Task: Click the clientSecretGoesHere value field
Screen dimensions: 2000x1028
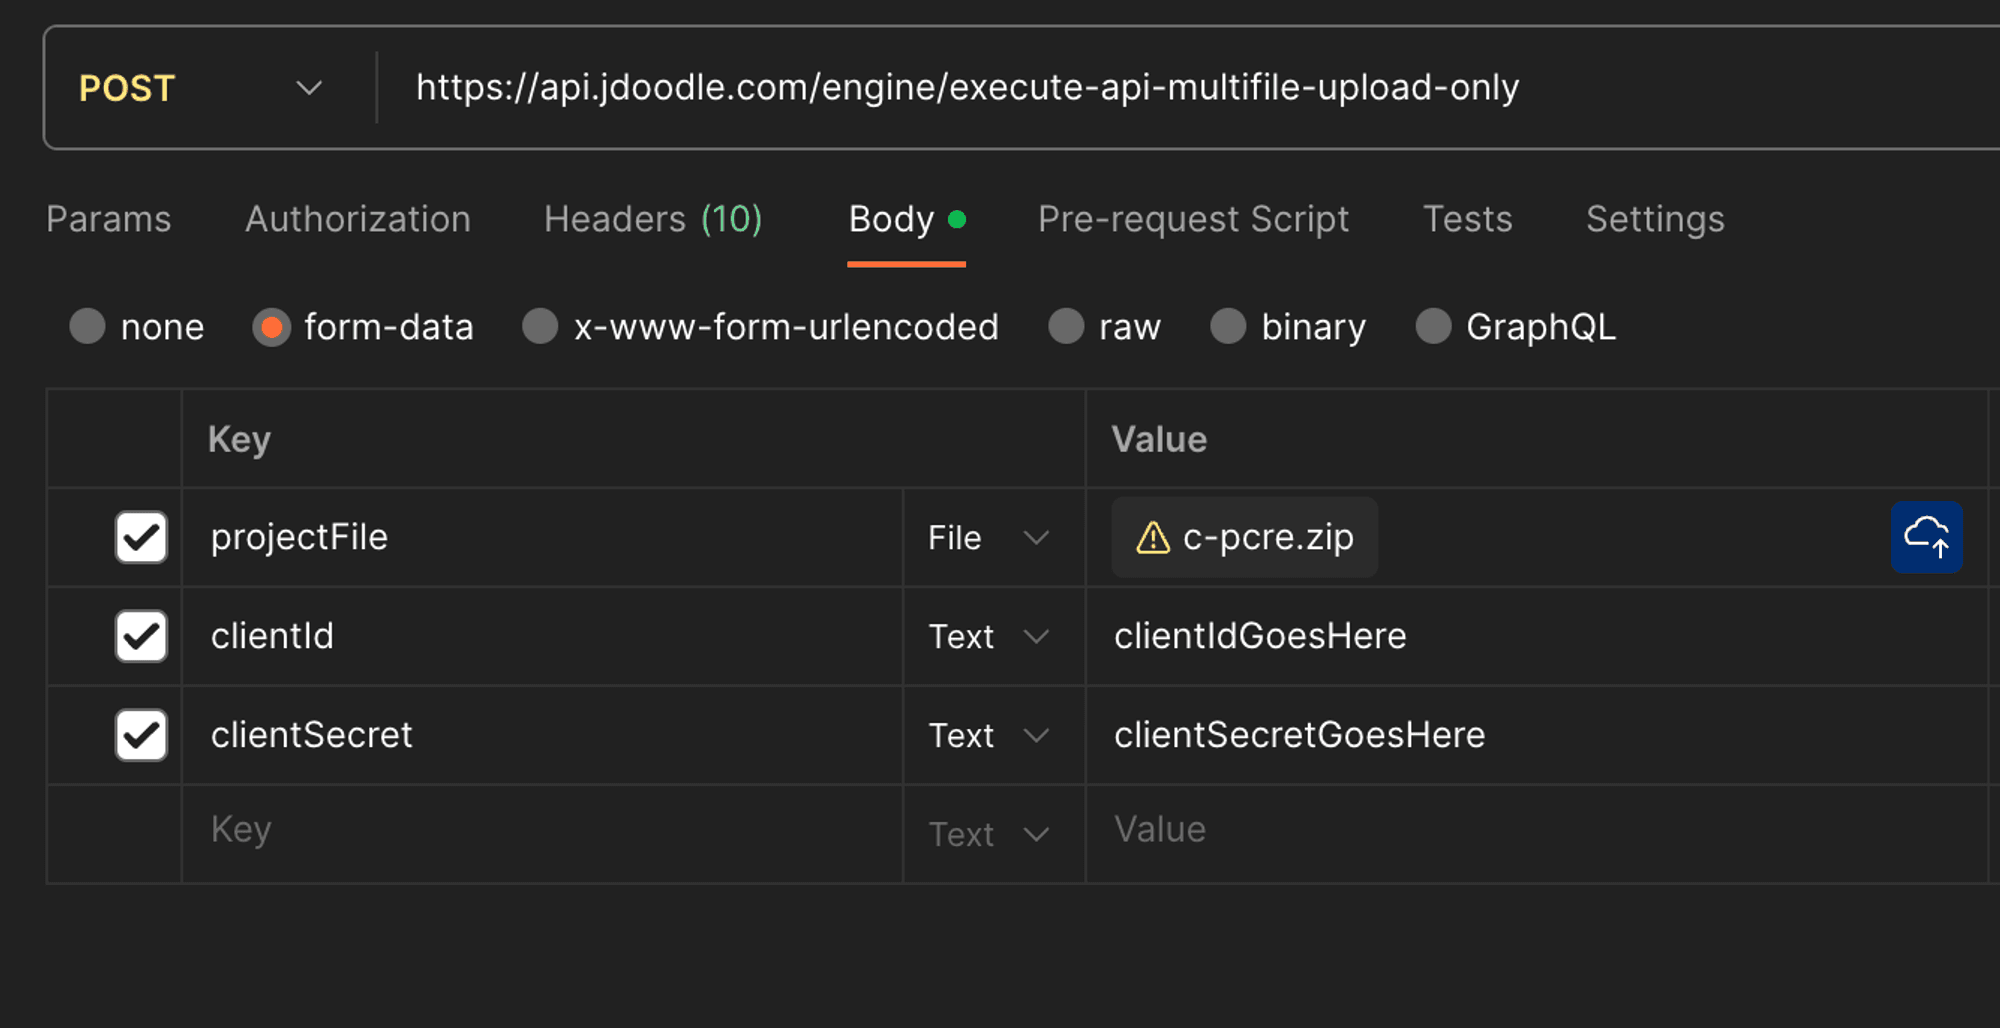Action: (x=1300, y=735)
